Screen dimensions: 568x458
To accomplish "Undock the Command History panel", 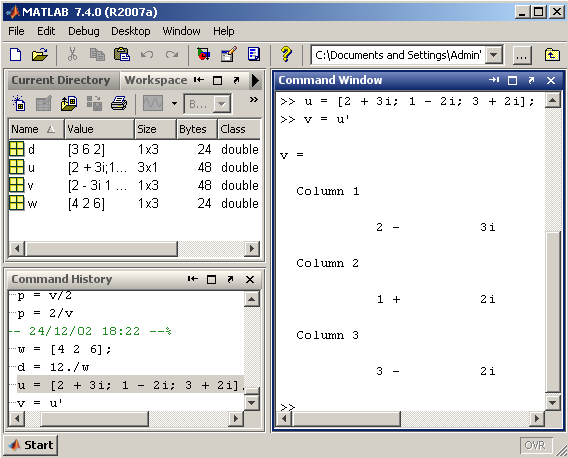I will 230,279.
